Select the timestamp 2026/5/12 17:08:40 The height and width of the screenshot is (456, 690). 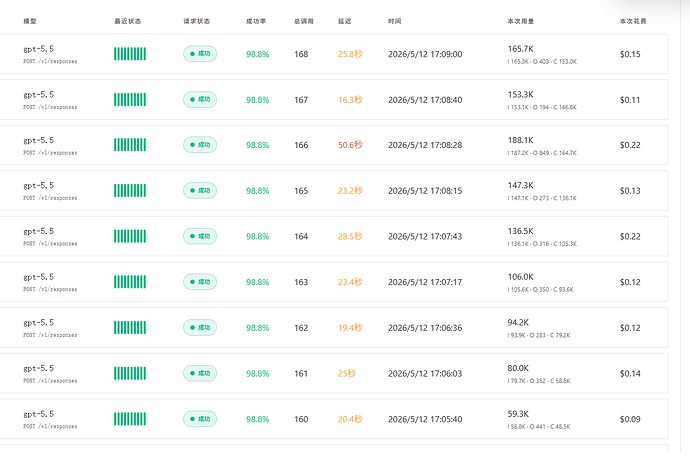[425, 100]
